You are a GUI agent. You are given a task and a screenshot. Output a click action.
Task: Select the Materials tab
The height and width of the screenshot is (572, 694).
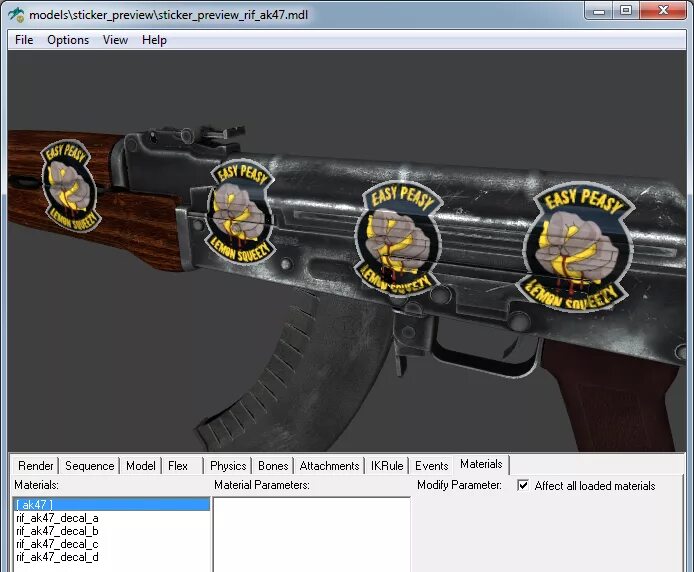[x=481, y=464]
